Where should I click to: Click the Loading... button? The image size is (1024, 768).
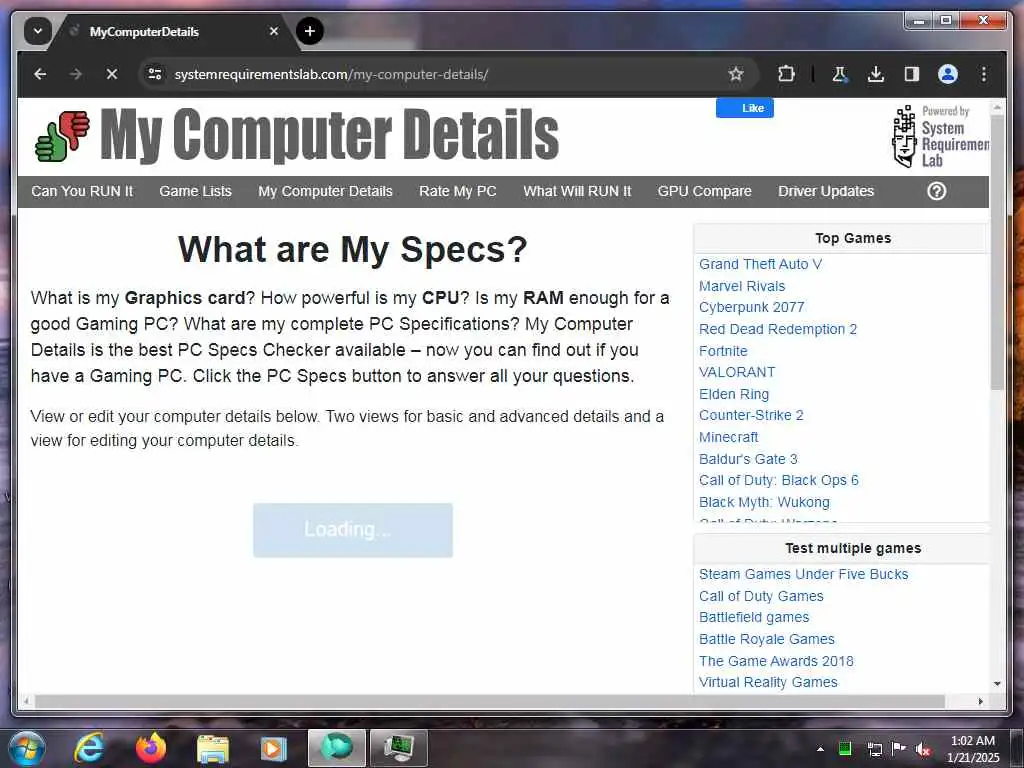[x=353, y=530]
